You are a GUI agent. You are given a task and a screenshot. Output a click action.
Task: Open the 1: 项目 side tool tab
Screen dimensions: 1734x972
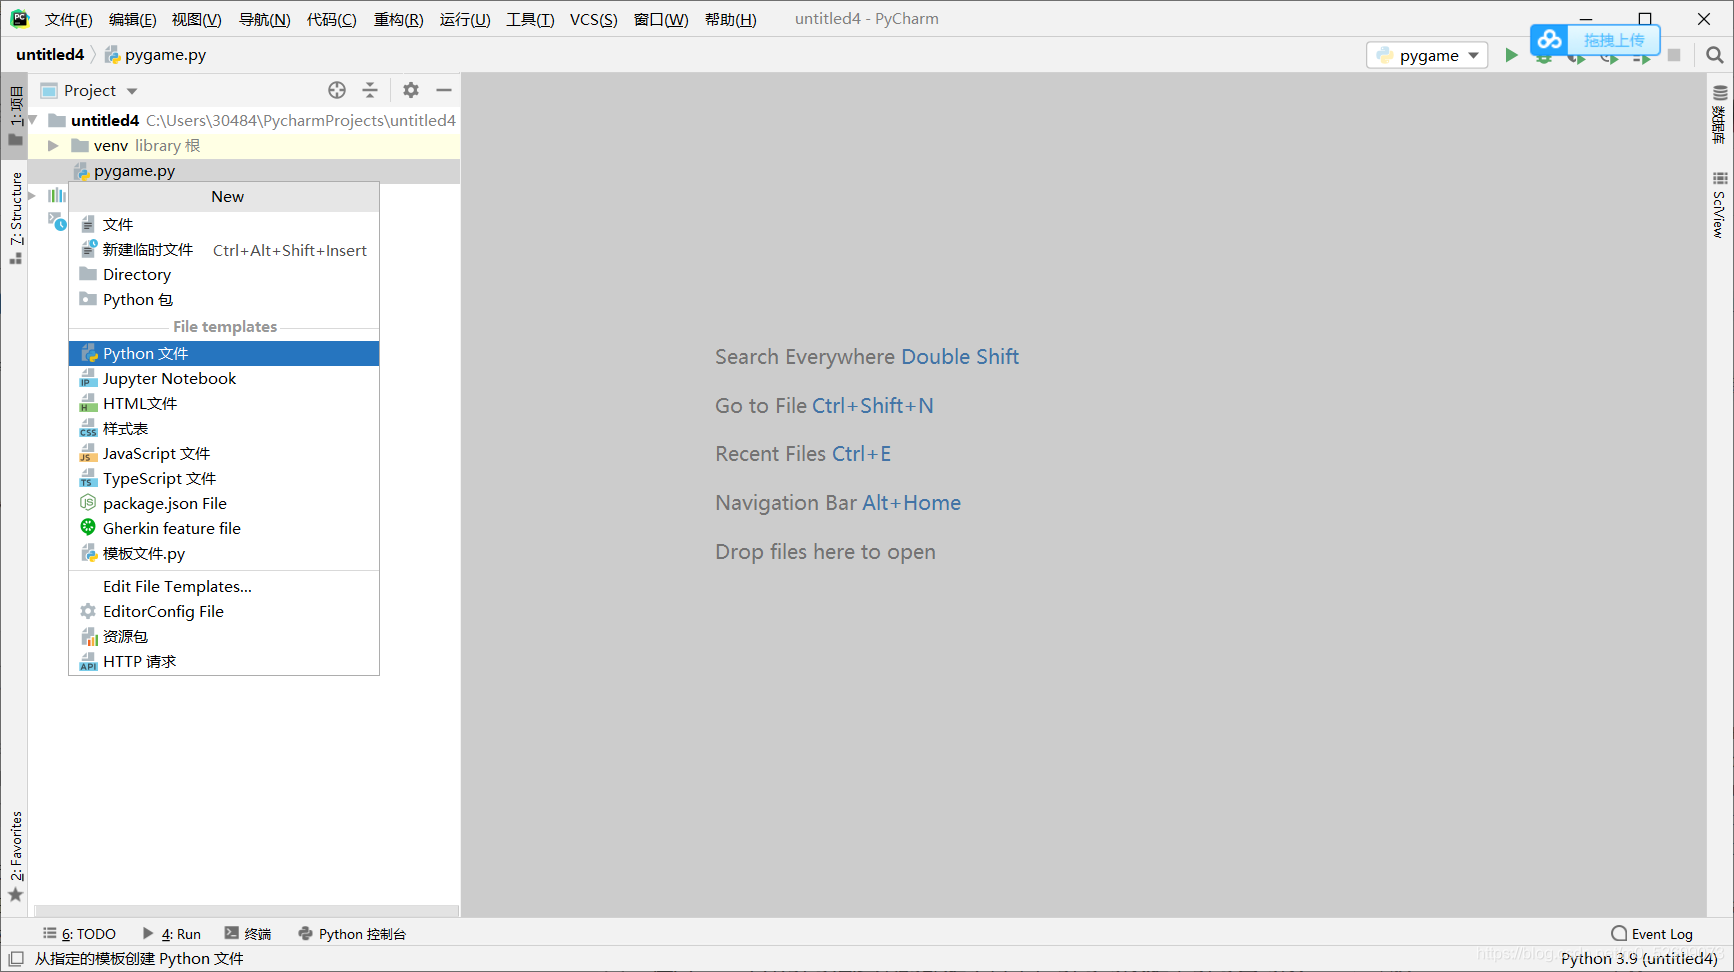tap(16, 115)
